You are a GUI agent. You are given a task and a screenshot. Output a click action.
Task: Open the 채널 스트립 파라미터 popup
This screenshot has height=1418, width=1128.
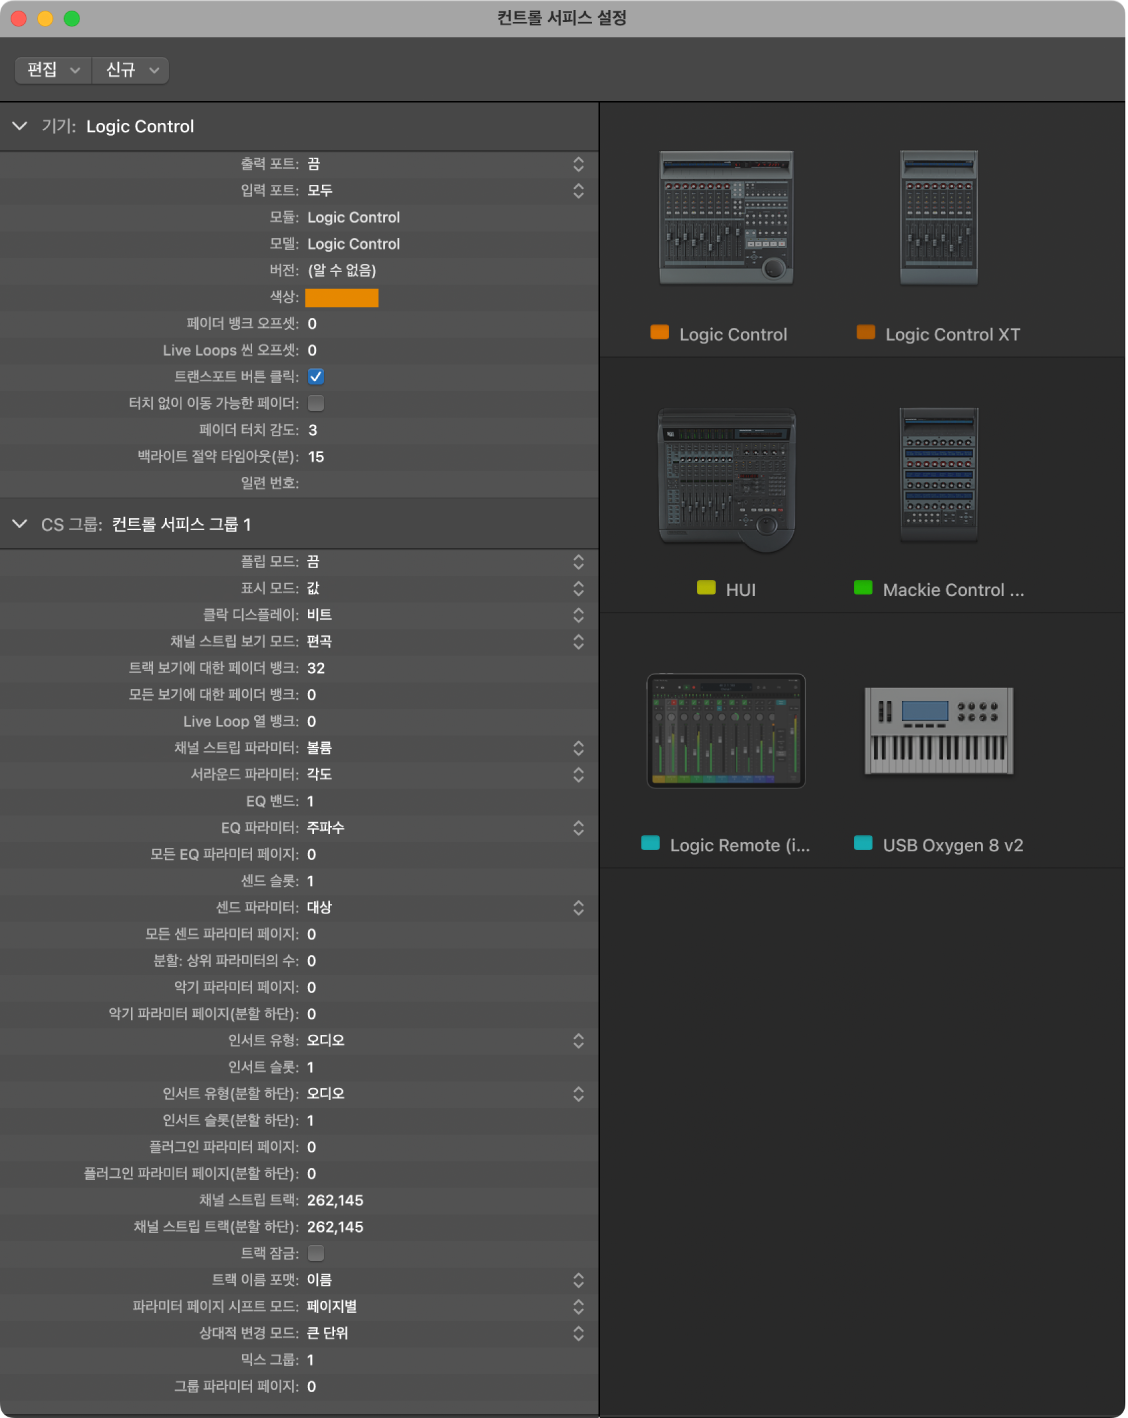pyautogui.click(x=578, y=748)
